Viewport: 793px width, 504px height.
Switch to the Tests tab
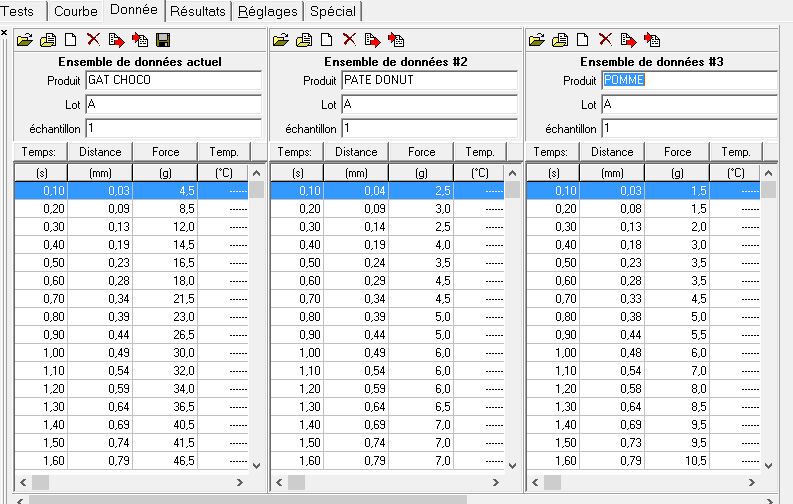18,11
